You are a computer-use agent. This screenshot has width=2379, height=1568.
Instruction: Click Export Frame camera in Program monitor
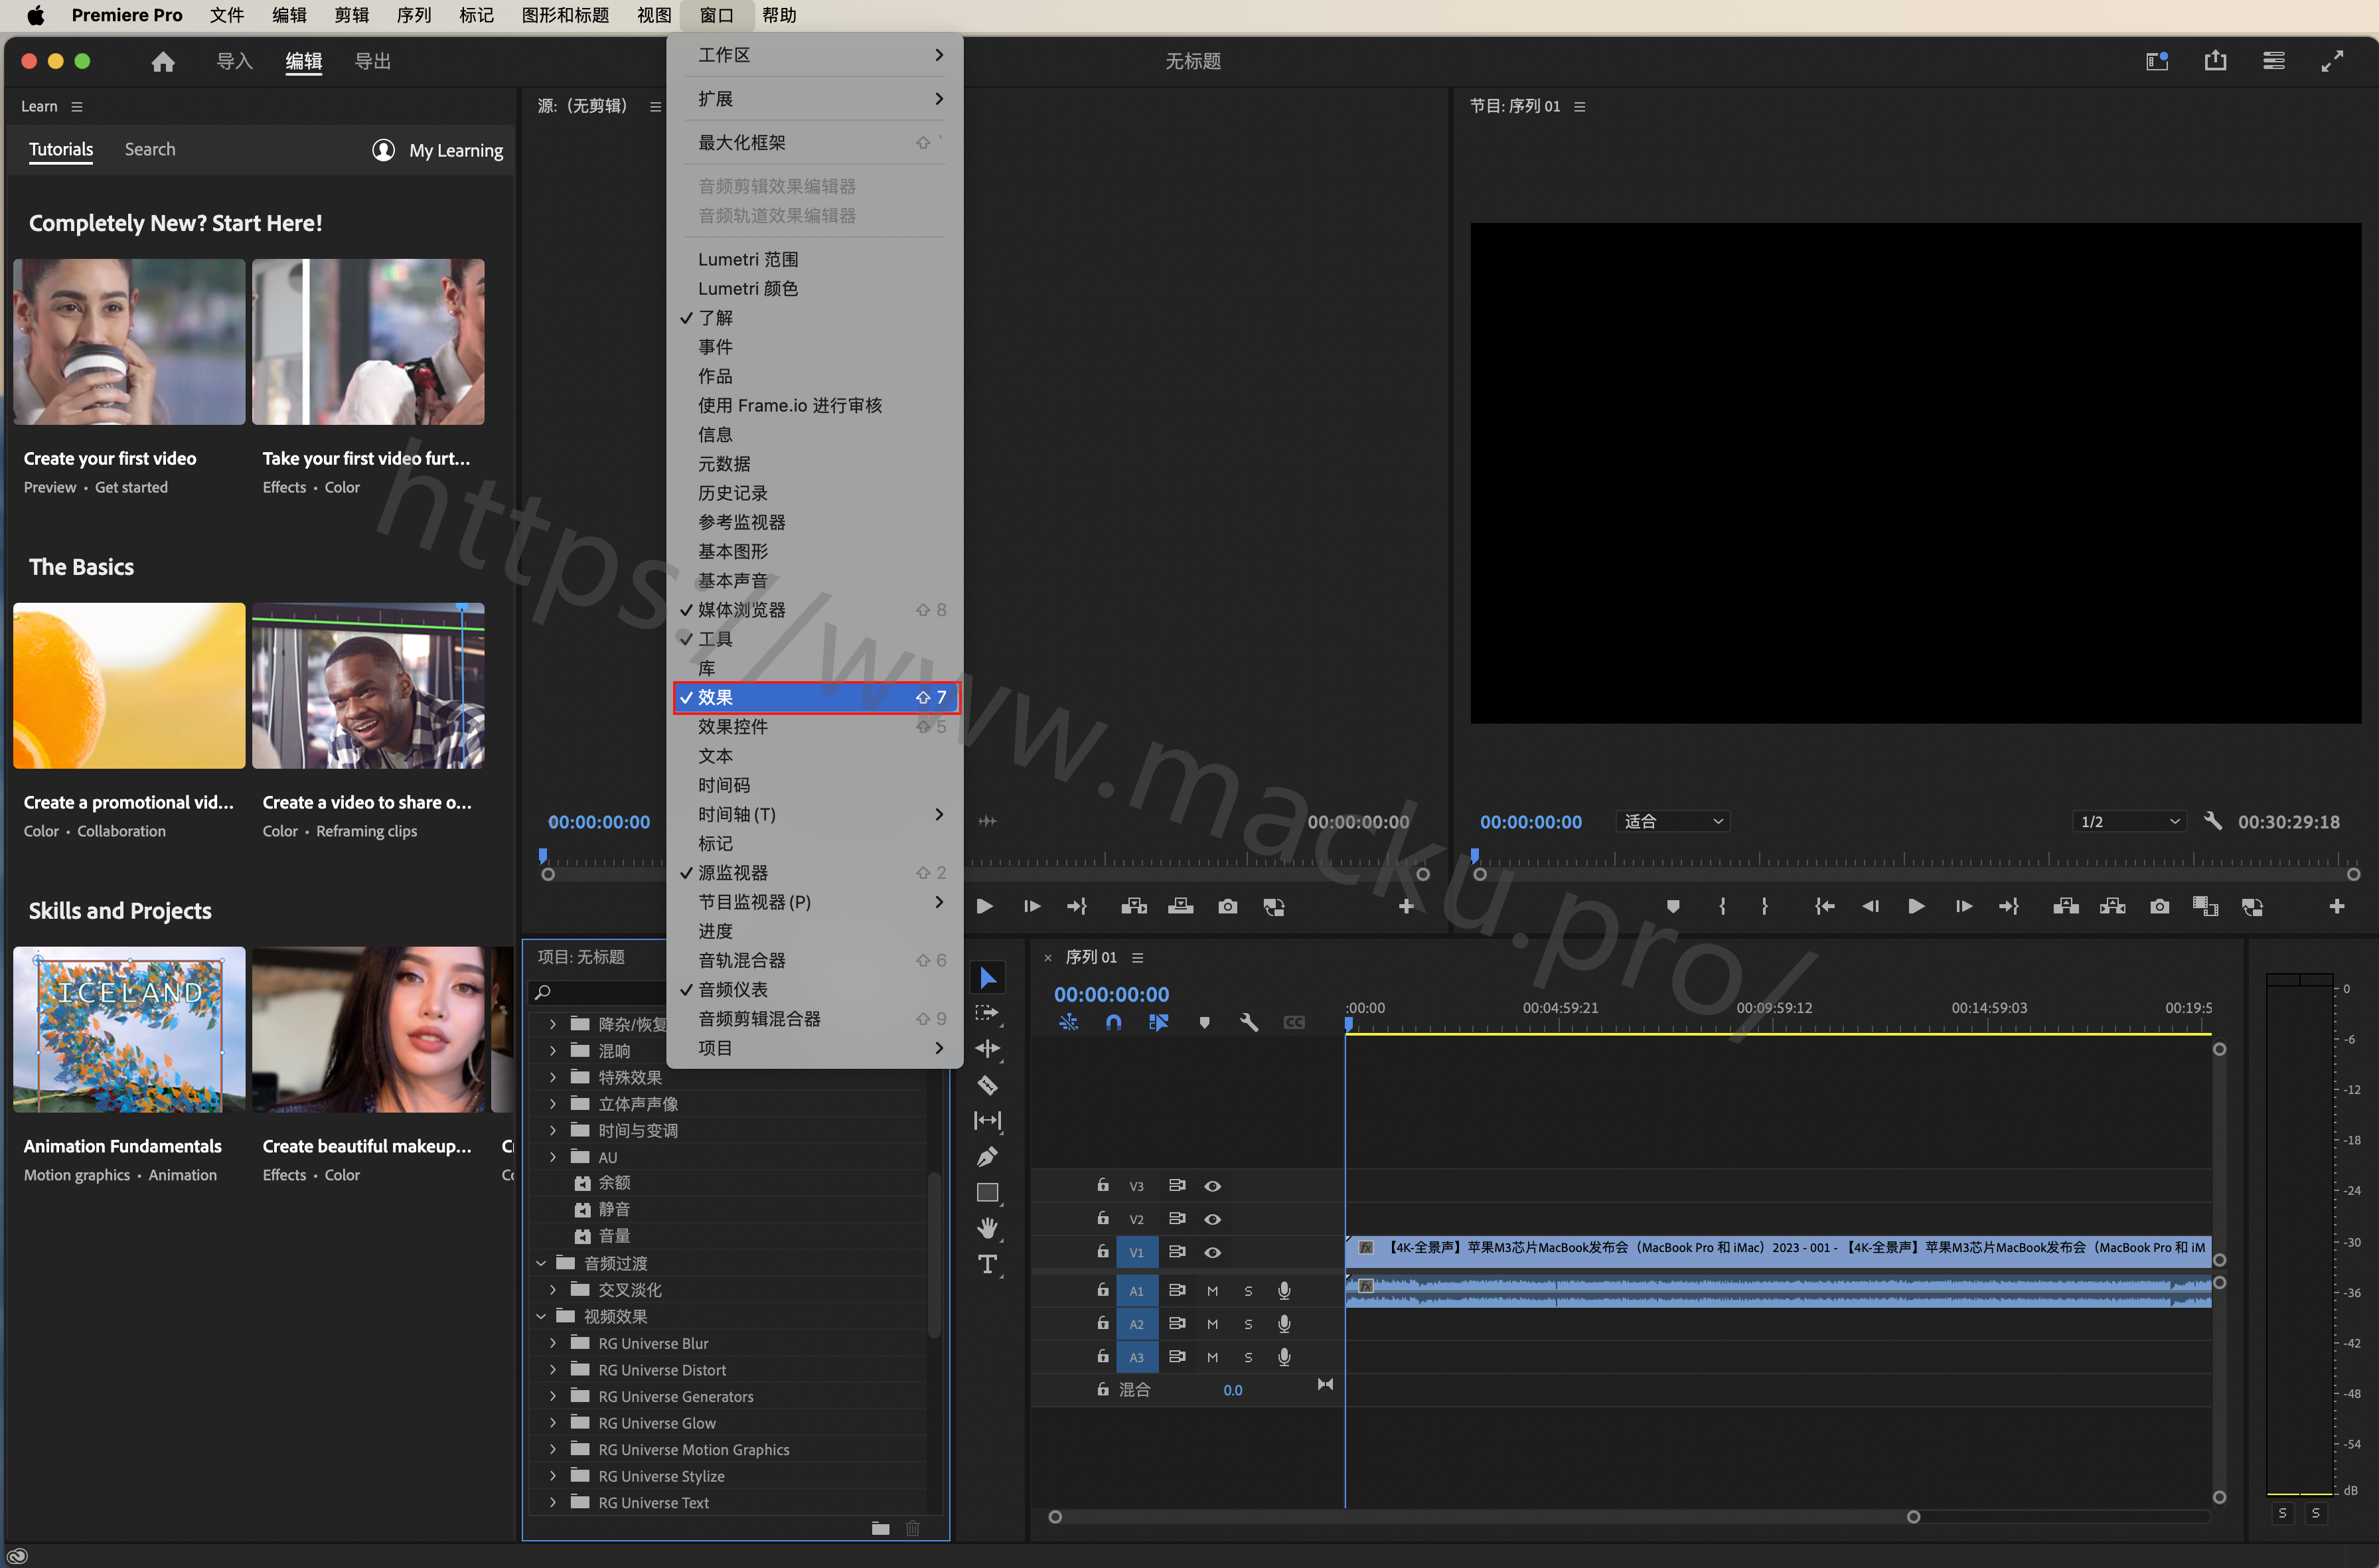point(2159,906)
